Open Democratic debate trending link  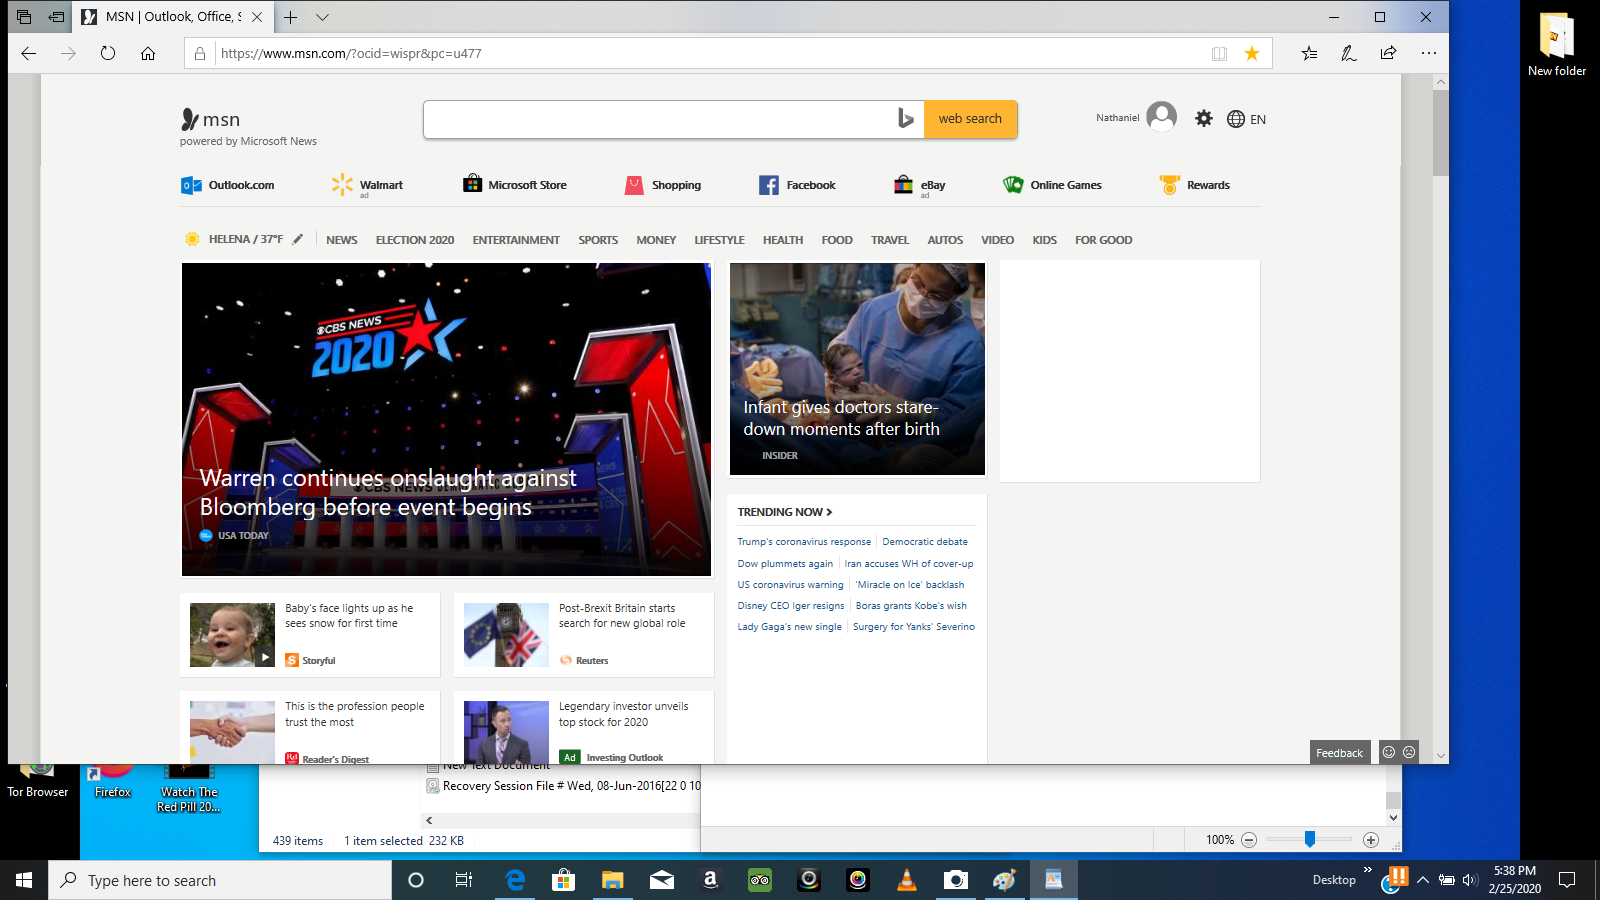925,542
